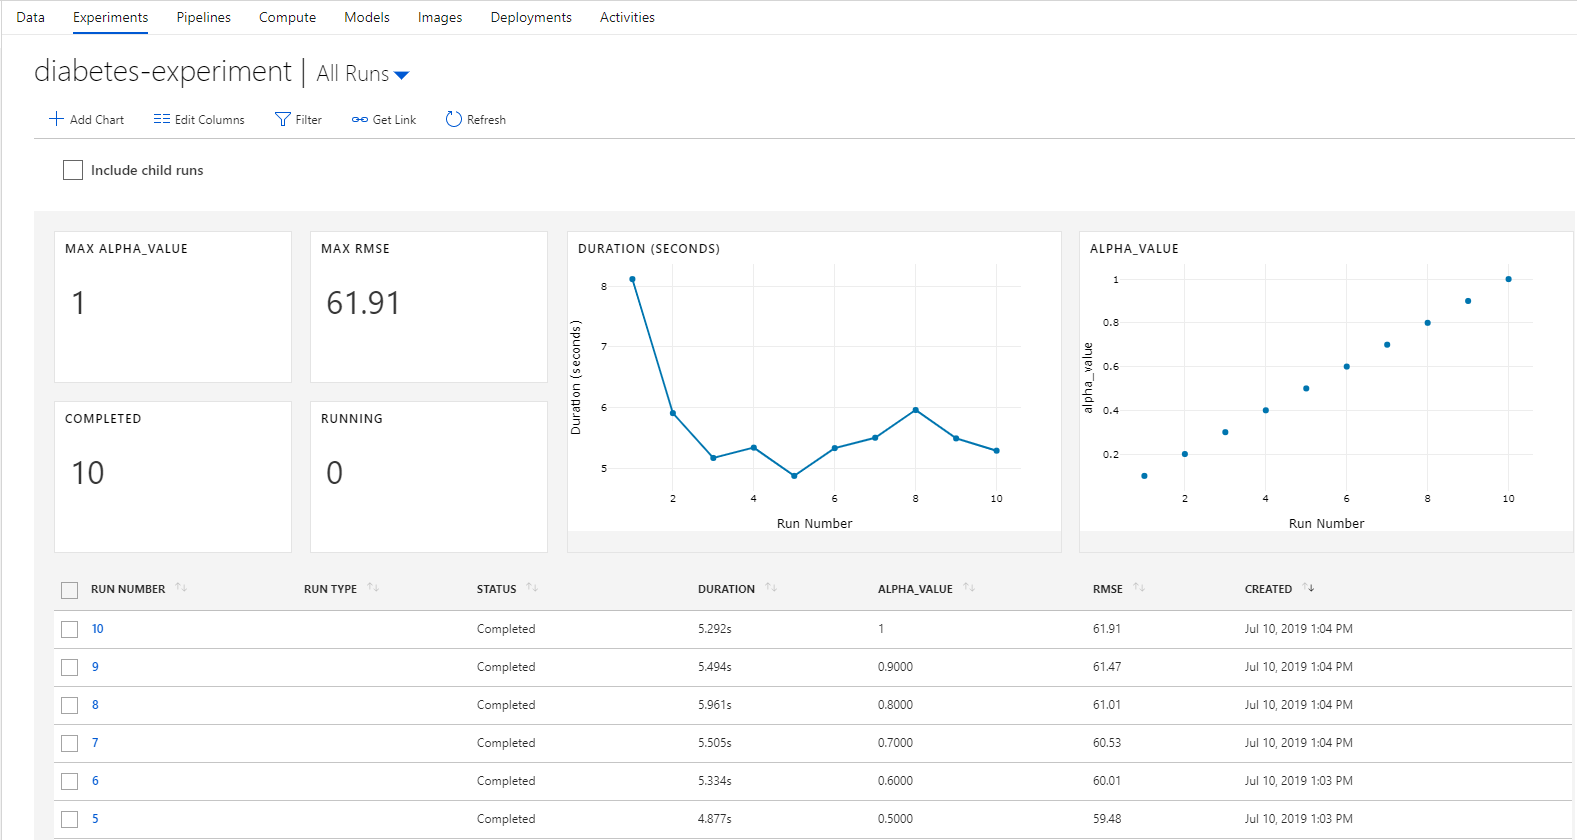Tick the checkbox for run 8
The image size is (1577, 840).
click(x=69, y=705)
